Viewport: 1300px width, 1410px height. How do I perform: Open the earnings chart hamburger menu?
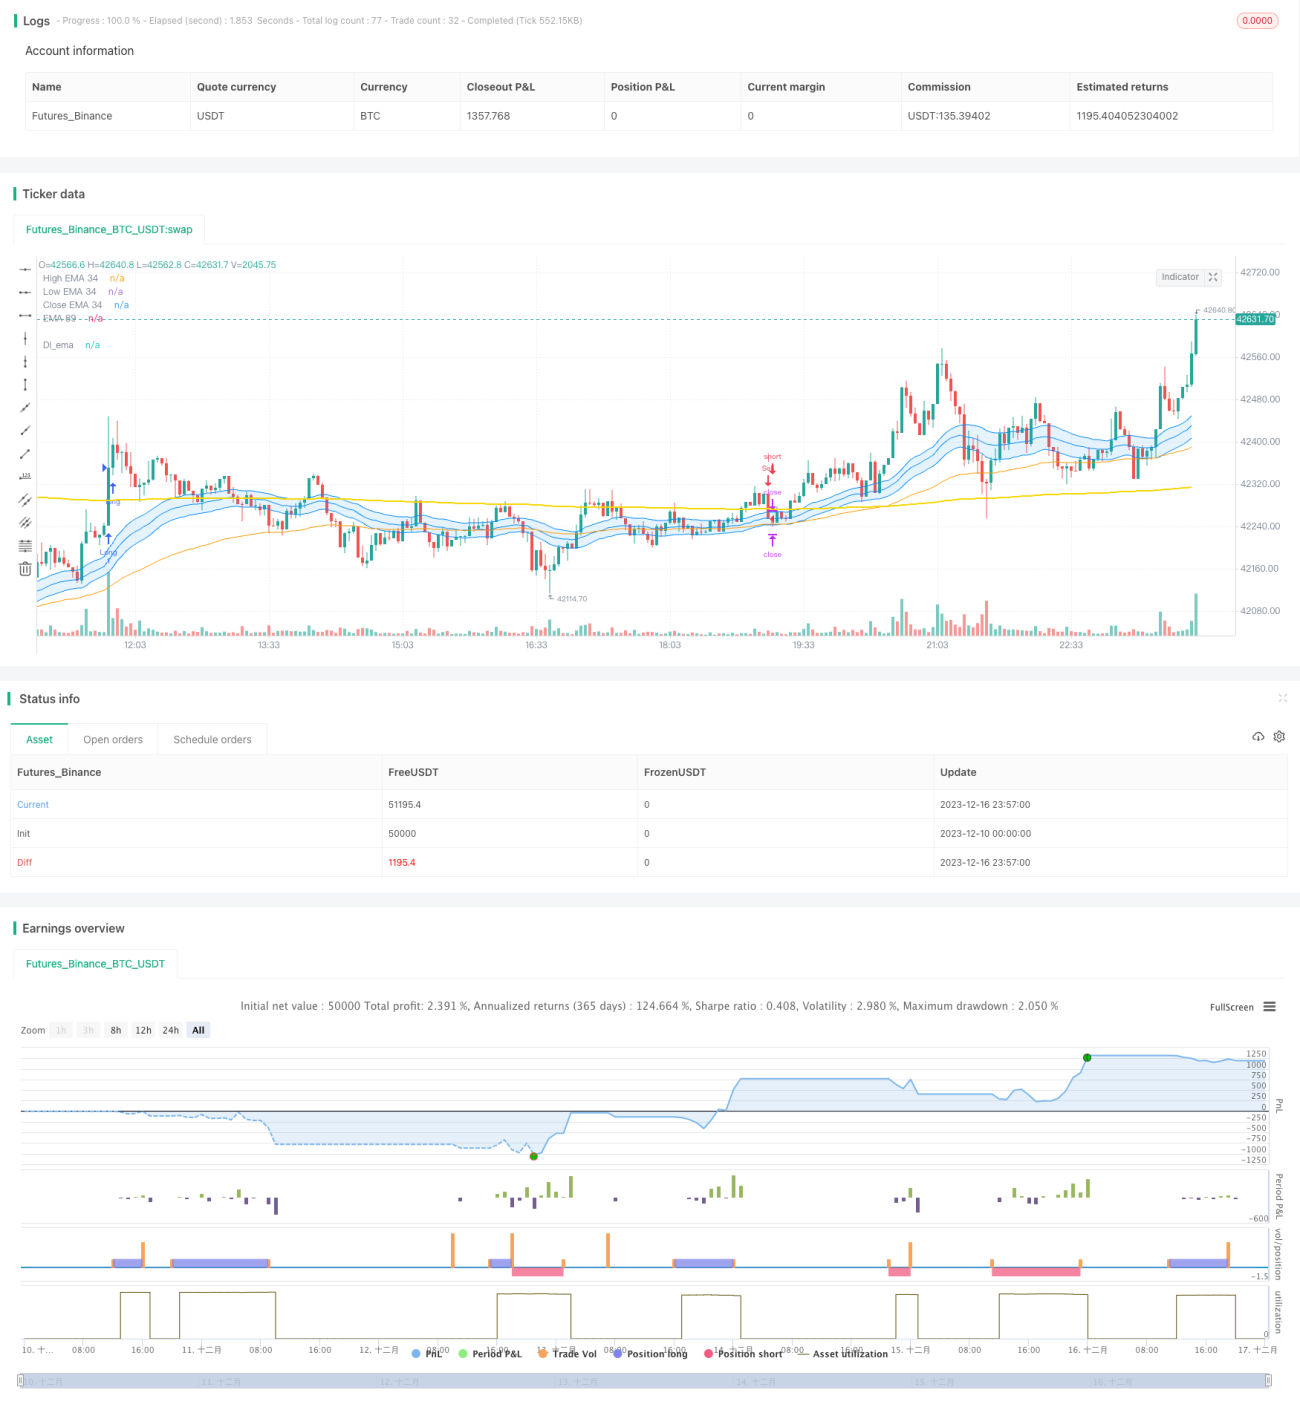[1269, 1007]
